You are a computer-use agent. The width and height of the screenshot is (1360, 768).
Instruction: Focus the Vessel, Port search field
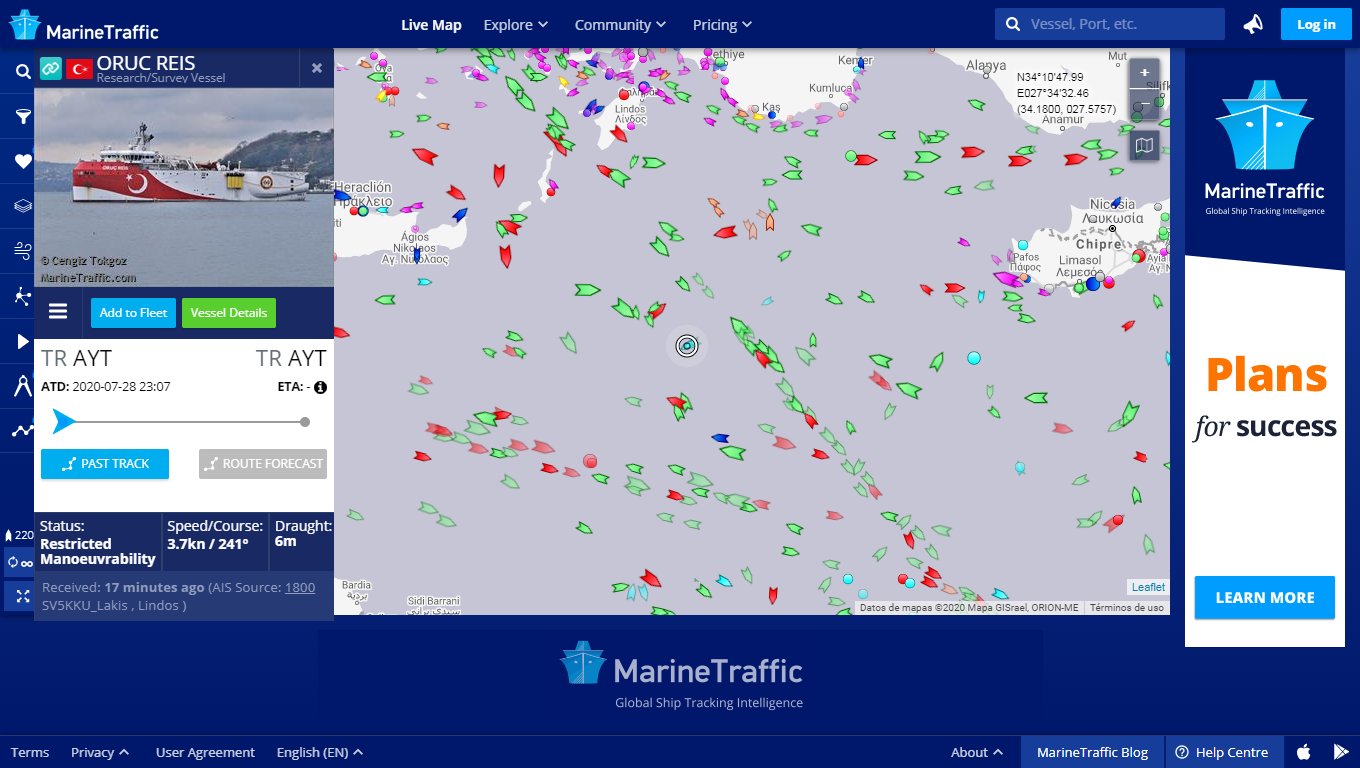(x=1110, y=24)
